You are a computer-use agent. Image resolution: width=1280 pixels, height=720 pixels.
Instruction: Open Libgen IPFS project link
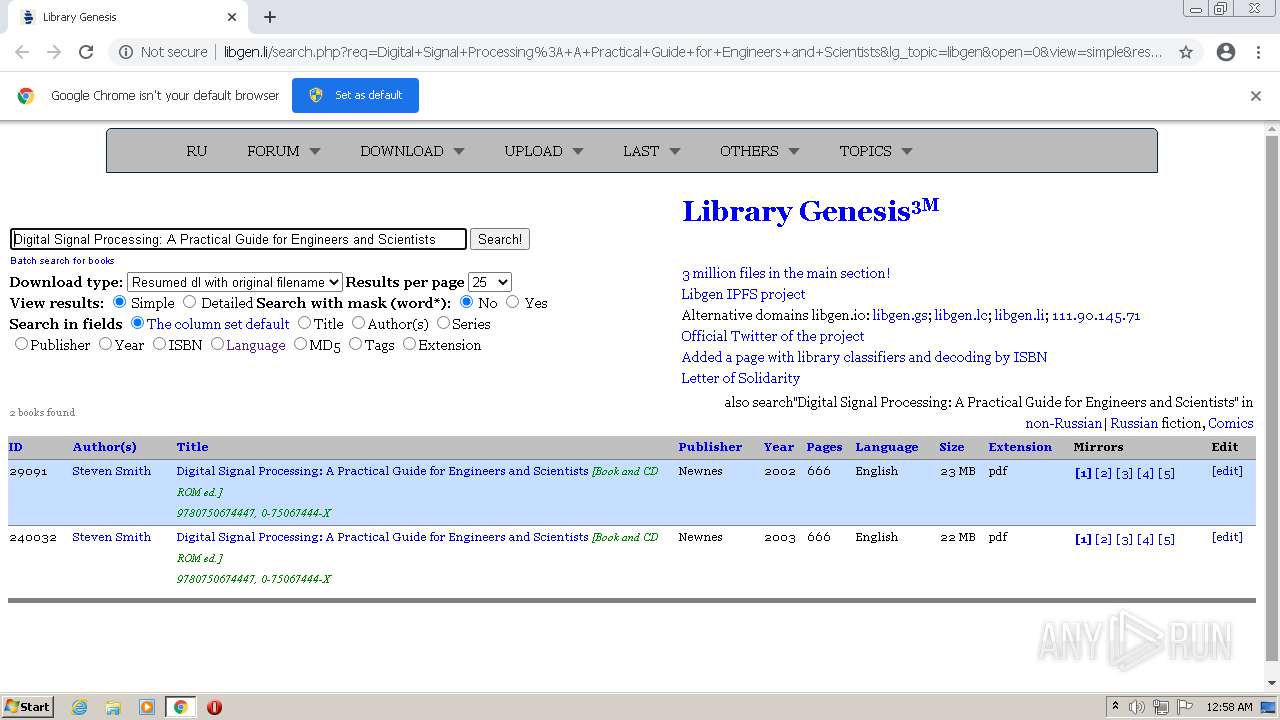pyautogui.click(x=743, y=294)
